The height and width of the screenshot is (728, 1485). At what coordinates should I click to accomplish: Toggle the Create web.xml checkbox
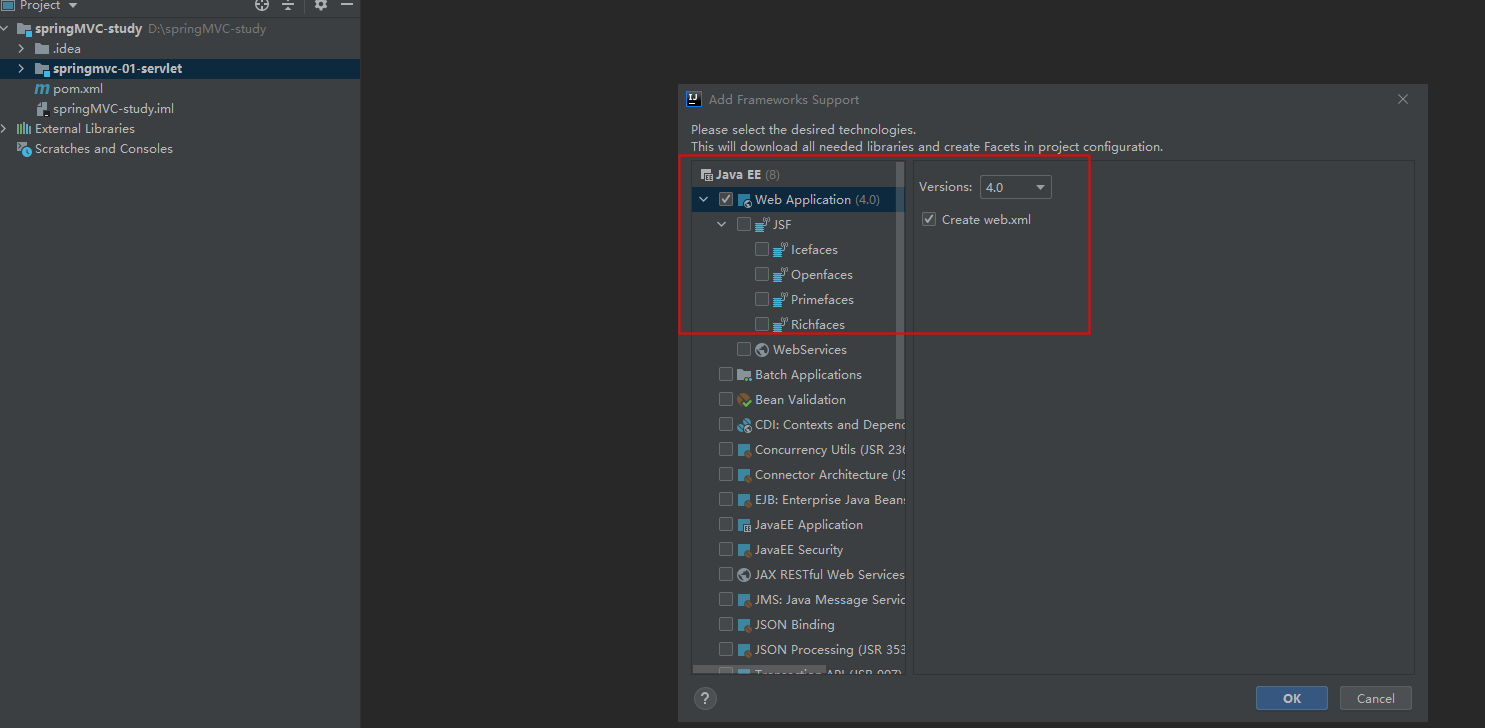tap(929, 219)
